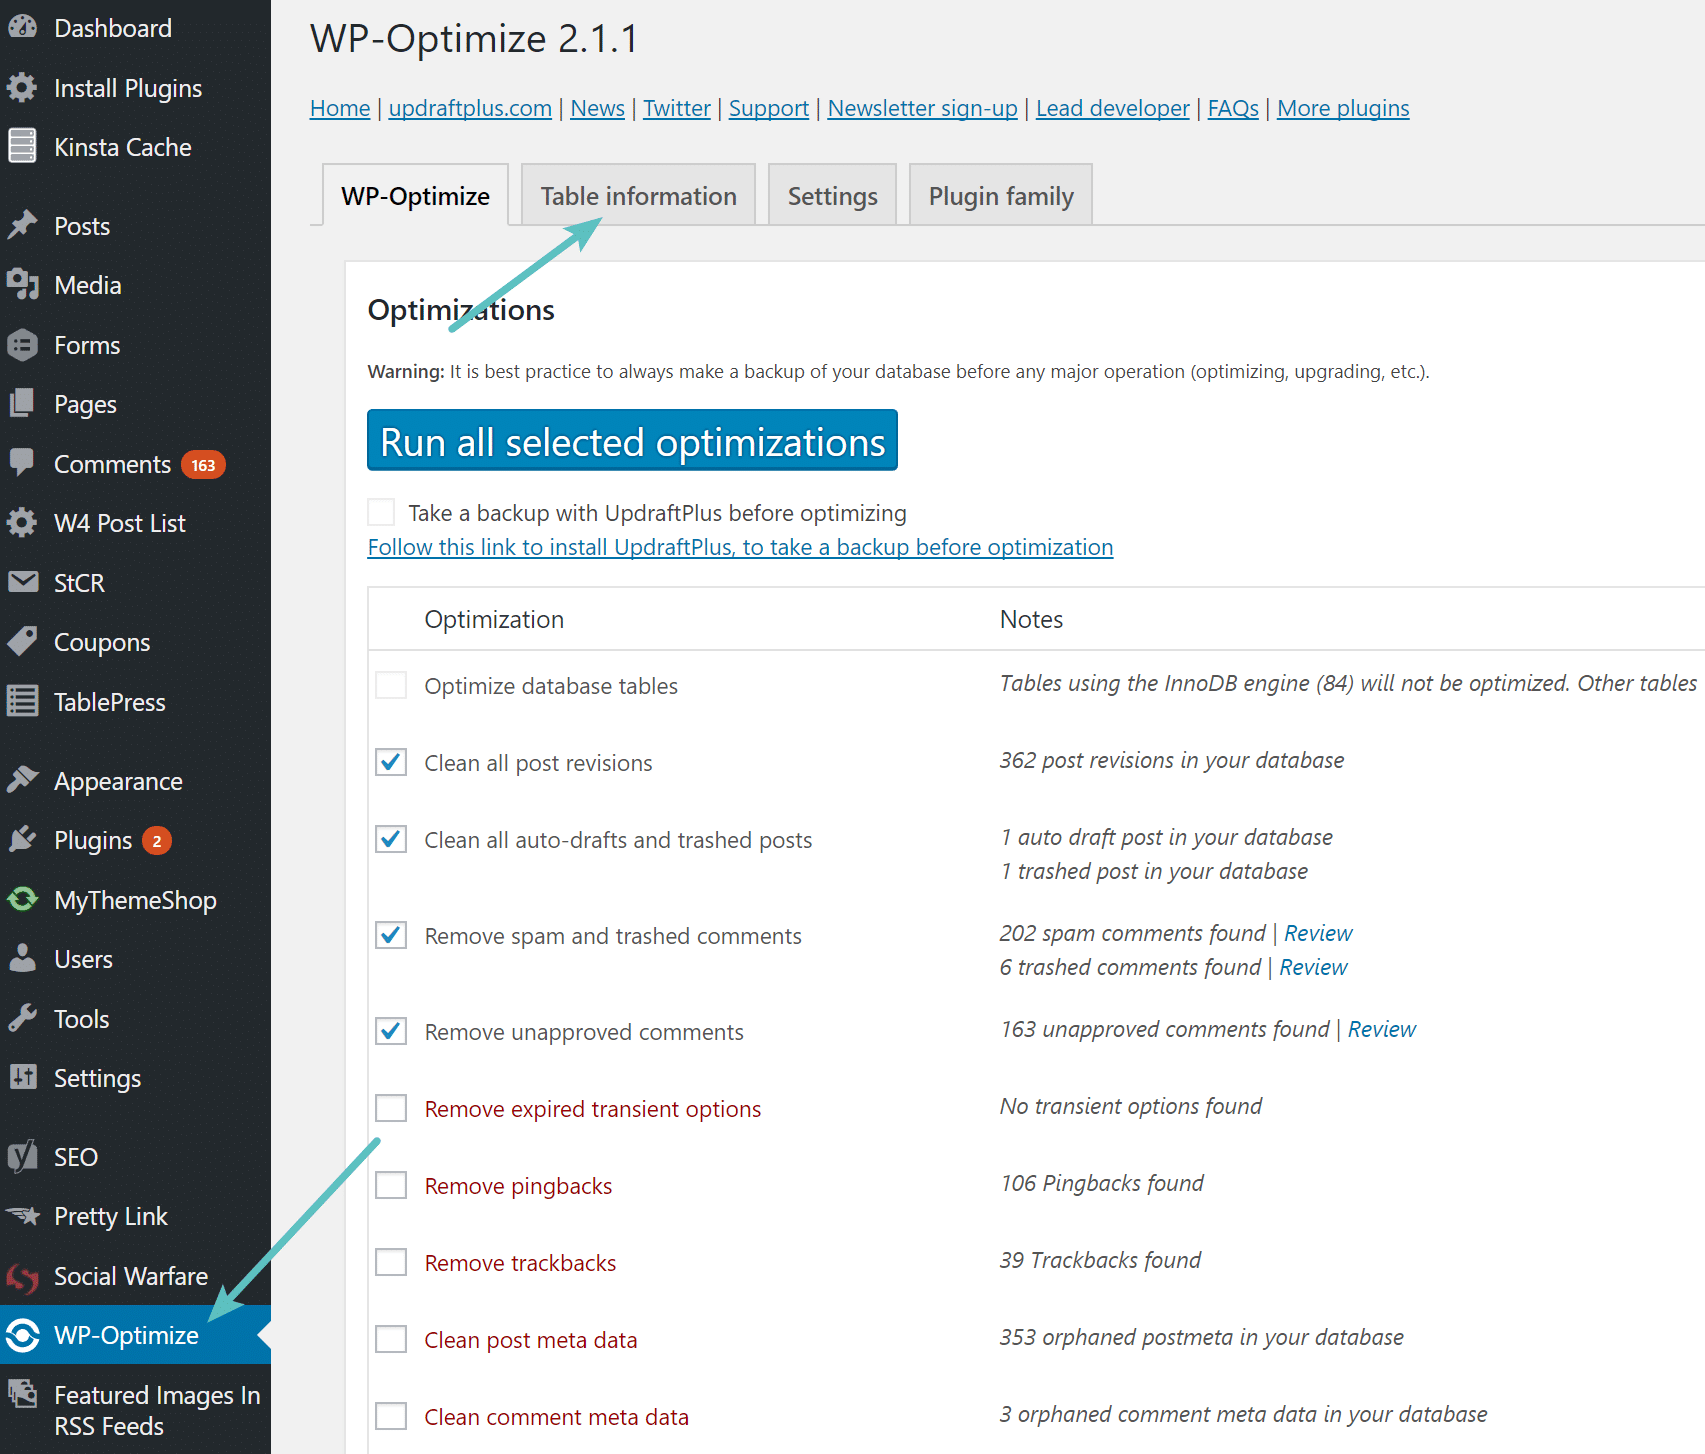Check Remove pingbacks option
This screenshot has height=1454, width=1705.
[x=391, y=1185]
